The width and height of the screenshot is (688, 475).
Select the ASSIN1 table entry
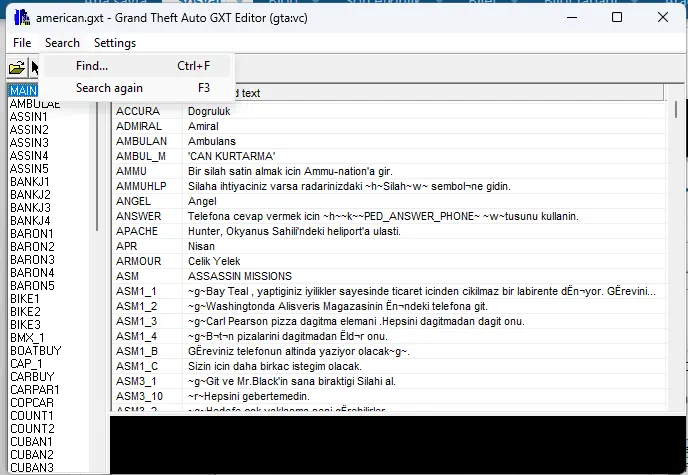tap(29, 117)
